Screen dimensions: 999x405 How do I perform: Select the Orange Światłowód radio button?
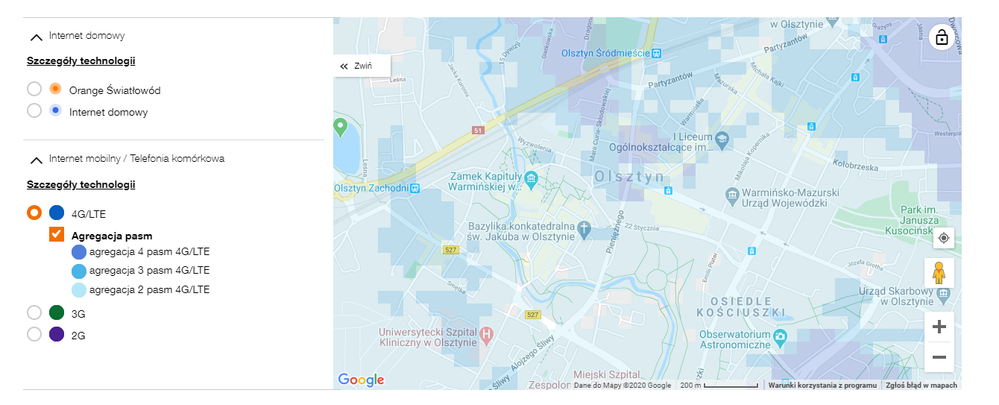pyautogui.click(x=34, y=90)
